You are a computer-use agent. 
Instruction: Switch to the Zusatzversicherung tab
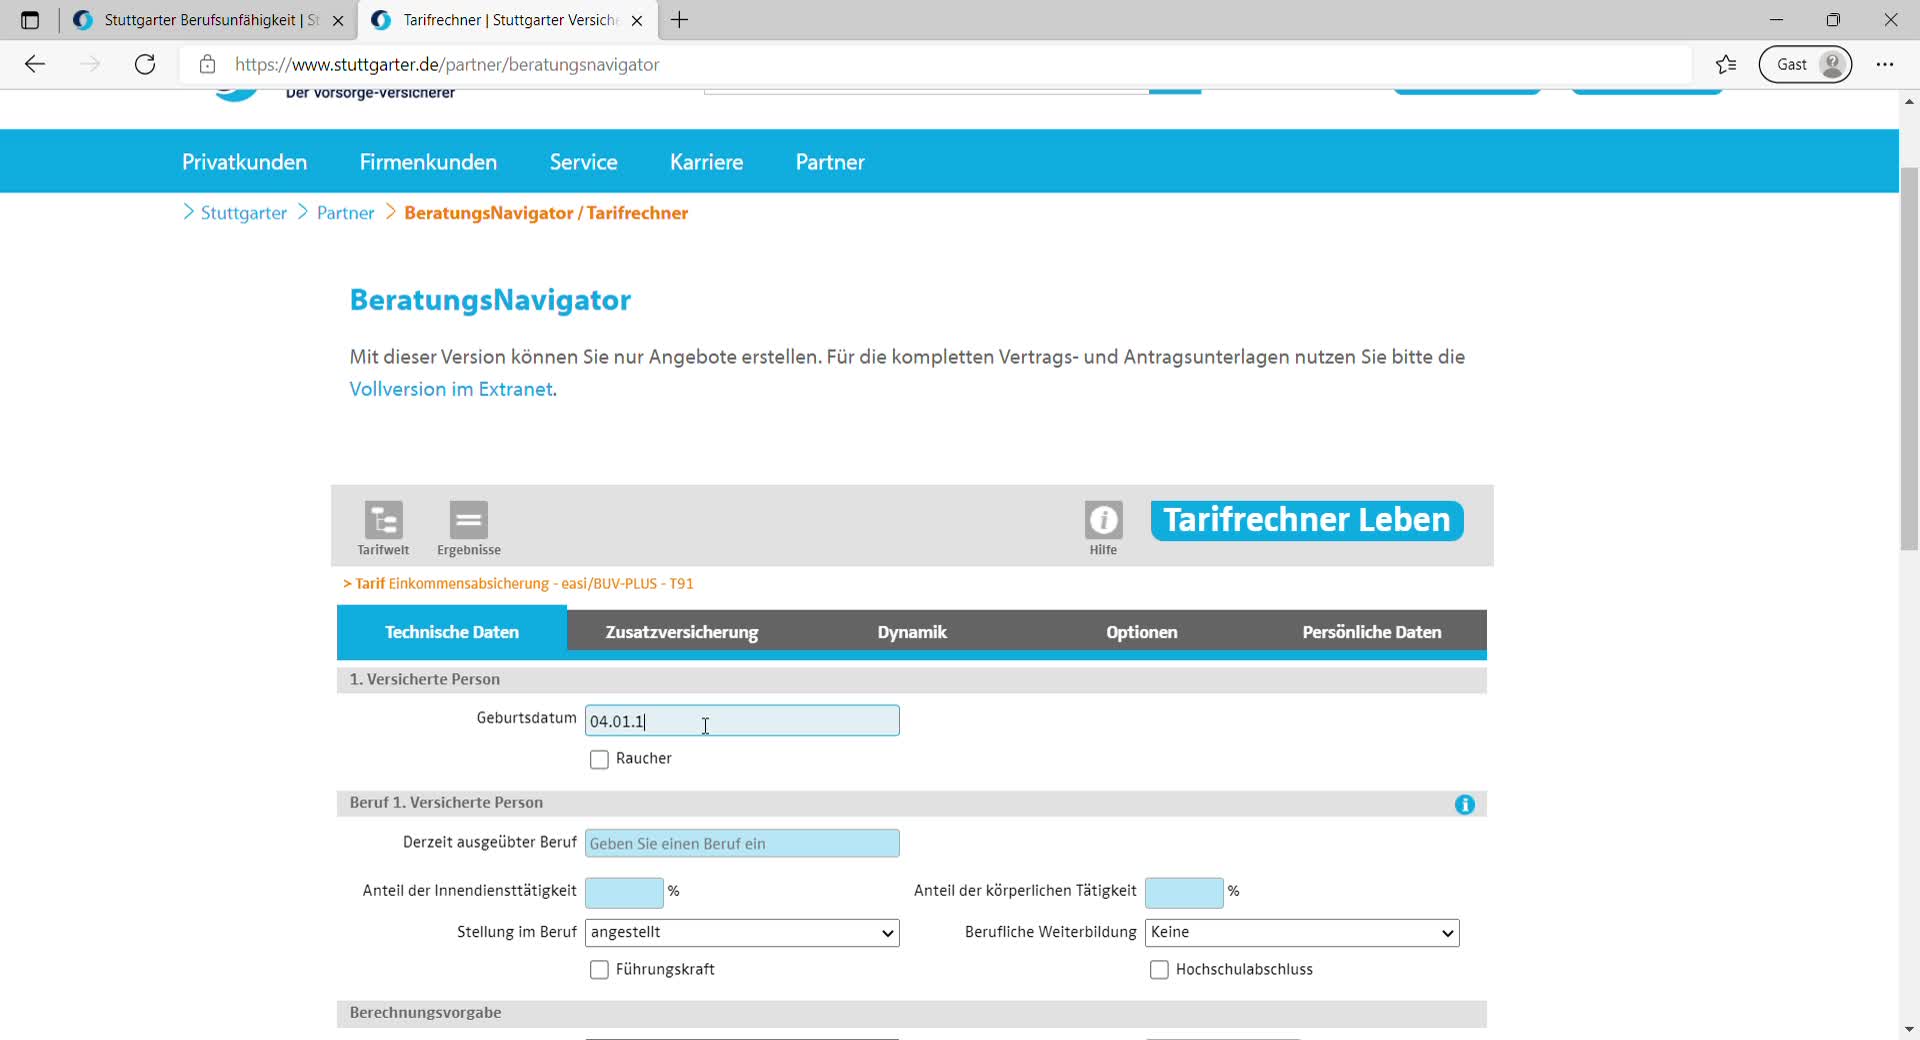(681, 632)
